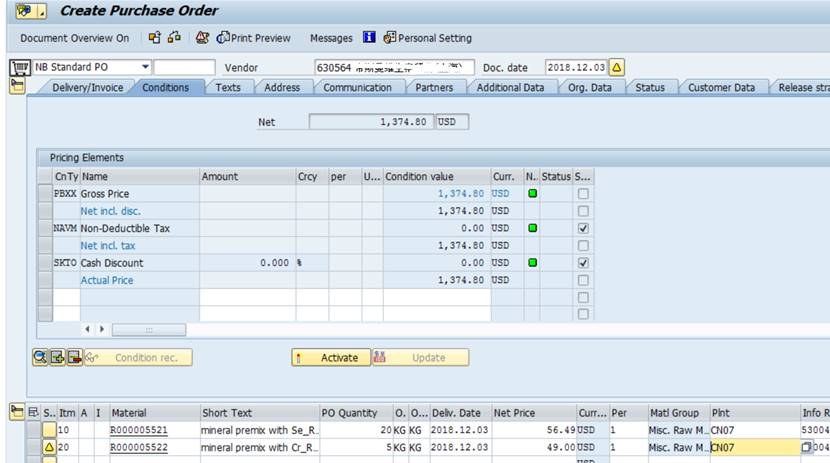Toggle statistical checkbox for Actual Price
This screenshot has width=830, height=463.
583,280
